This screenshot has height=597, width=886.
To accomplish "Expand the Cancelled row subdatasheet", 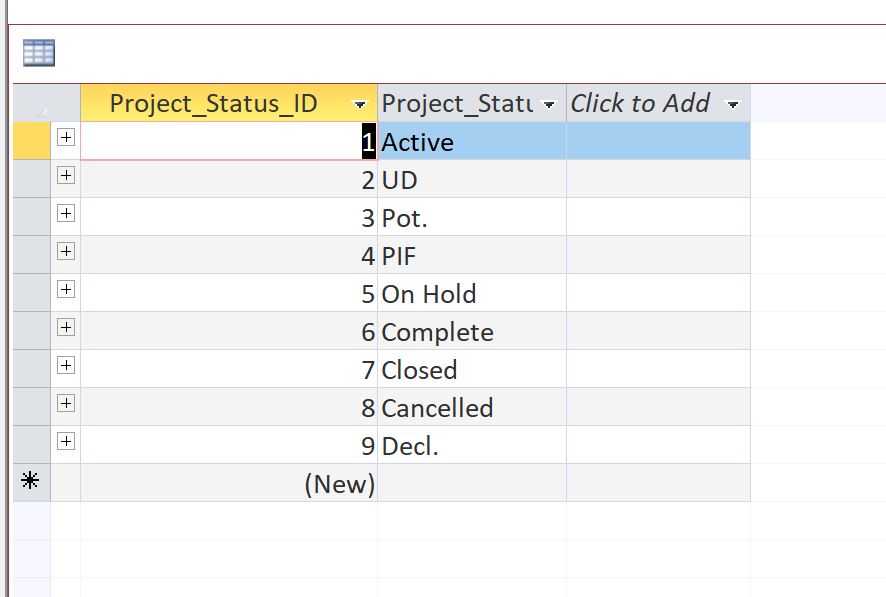I will click(x=66, y=404).
